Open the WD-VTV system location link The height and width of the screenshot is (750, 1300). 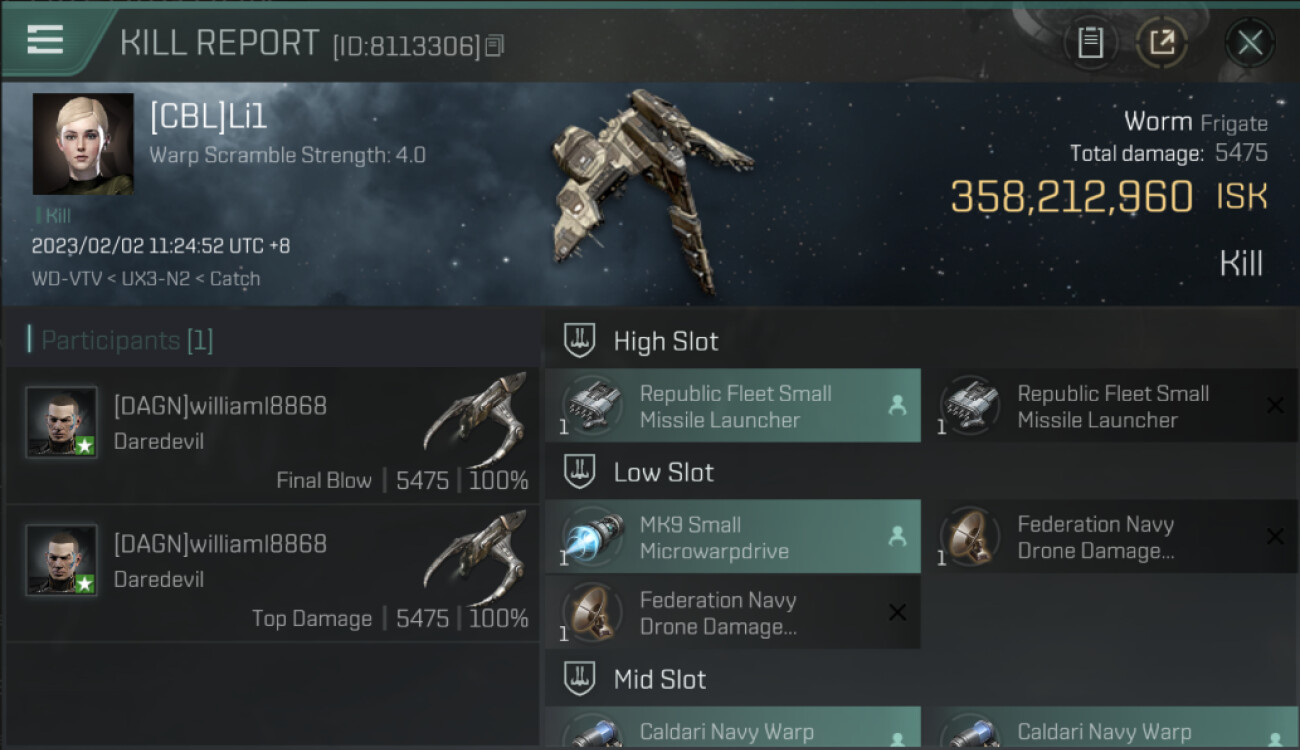click(x=67, y=279)
